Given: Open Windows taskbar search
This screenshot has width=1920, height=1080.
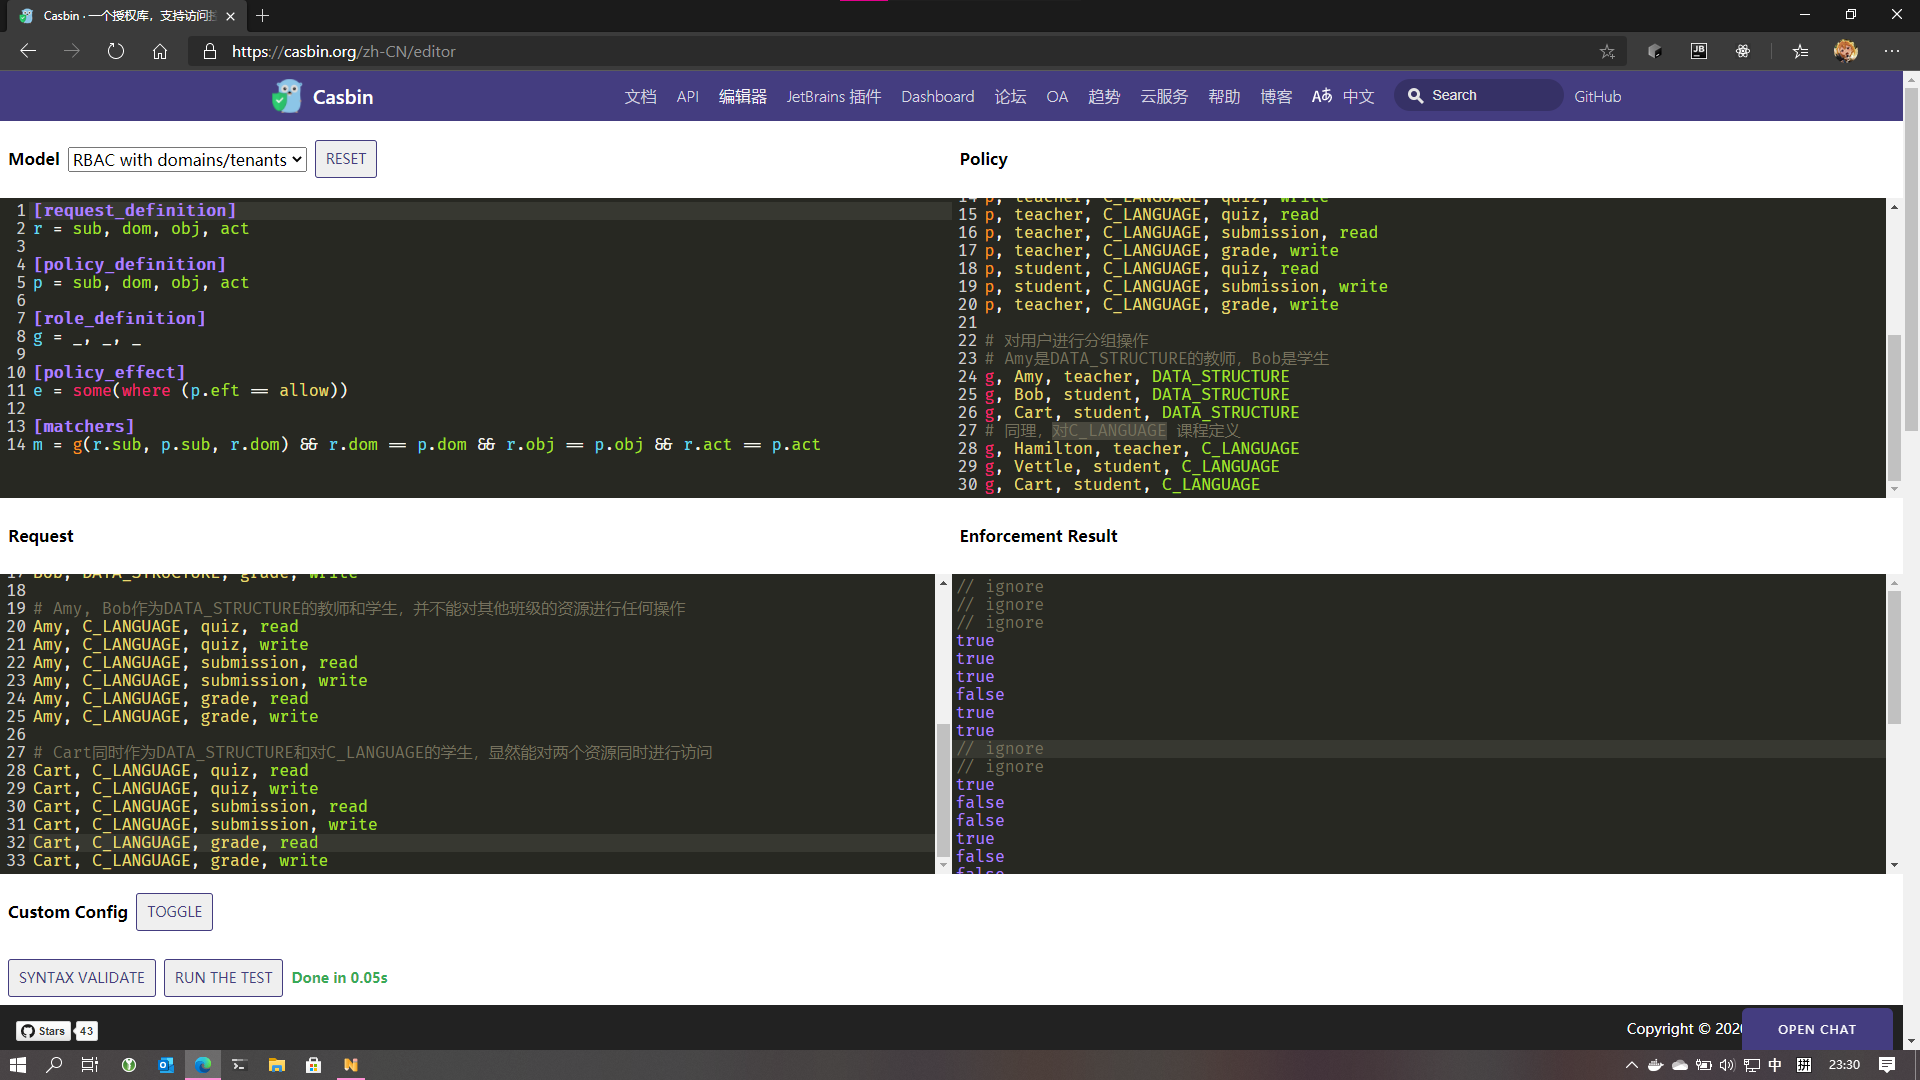Looking at the screenshot, I should (x=54, y=1065).
